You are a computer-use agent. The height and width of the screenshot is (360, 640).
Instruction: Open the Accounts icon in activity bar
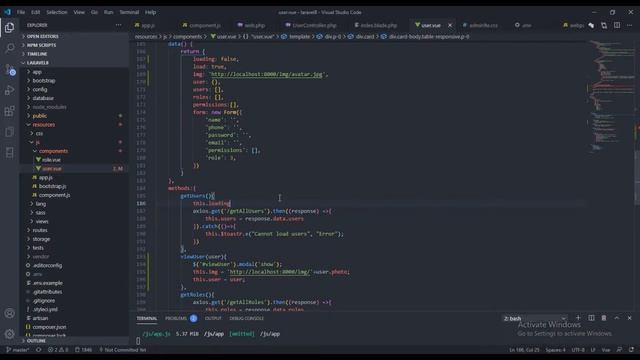9,313
